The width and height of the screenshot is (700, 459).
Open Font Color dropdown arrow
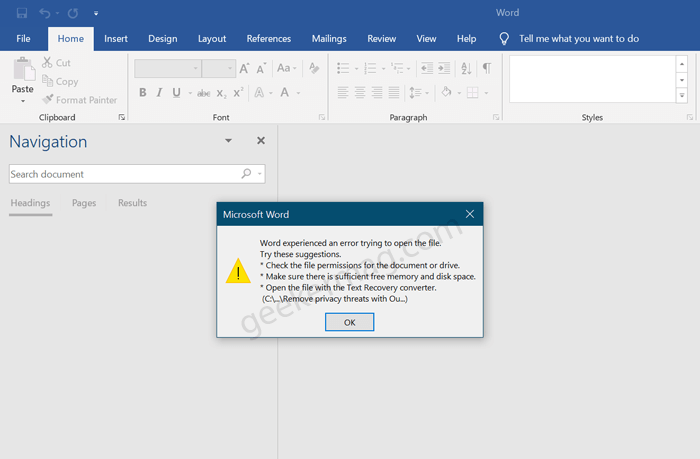coord(298,93)
